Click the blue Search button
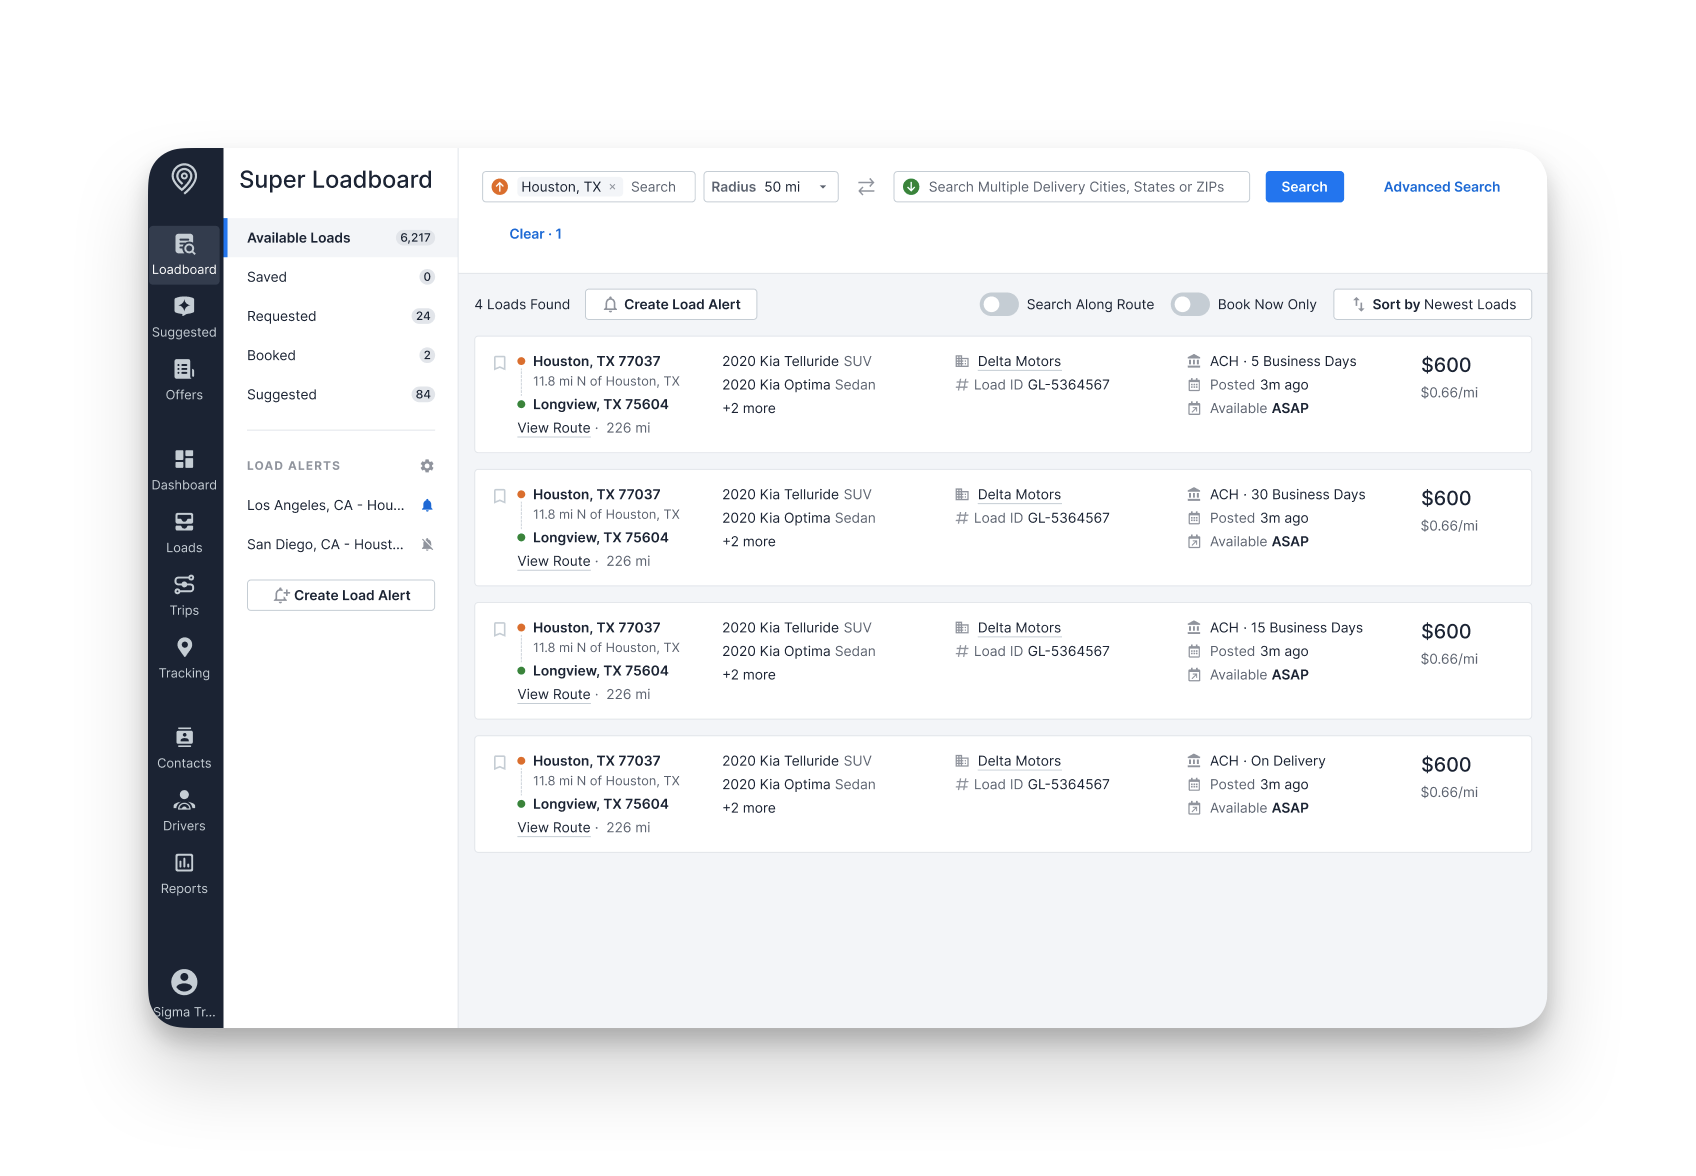Image resolution: width=1696 pixels, height=1176 pixels. click(1304, 187)
